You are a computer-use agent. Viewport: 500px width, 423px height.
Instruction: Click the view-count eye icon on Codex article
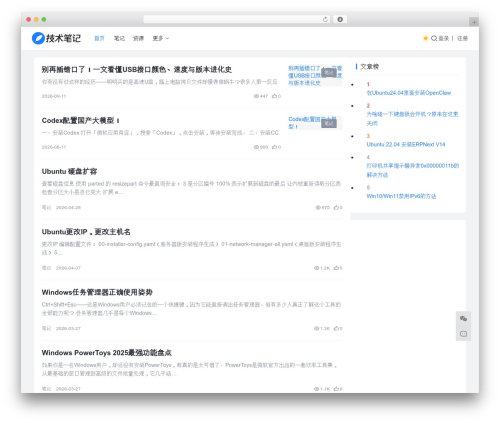tap(256, 147)
